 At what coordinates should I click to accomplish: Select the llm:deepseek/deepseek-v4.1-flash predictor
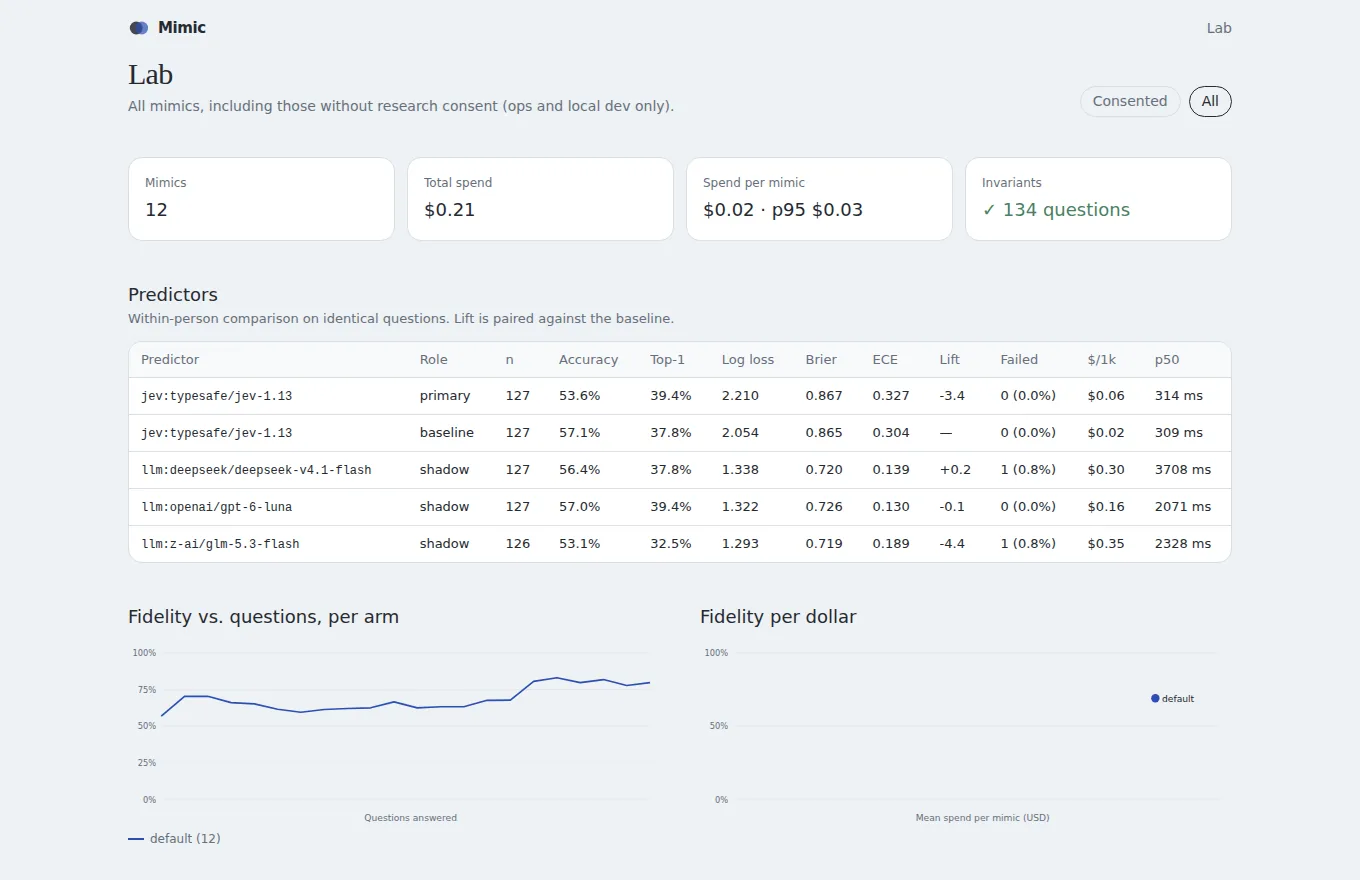pos(256,470)
